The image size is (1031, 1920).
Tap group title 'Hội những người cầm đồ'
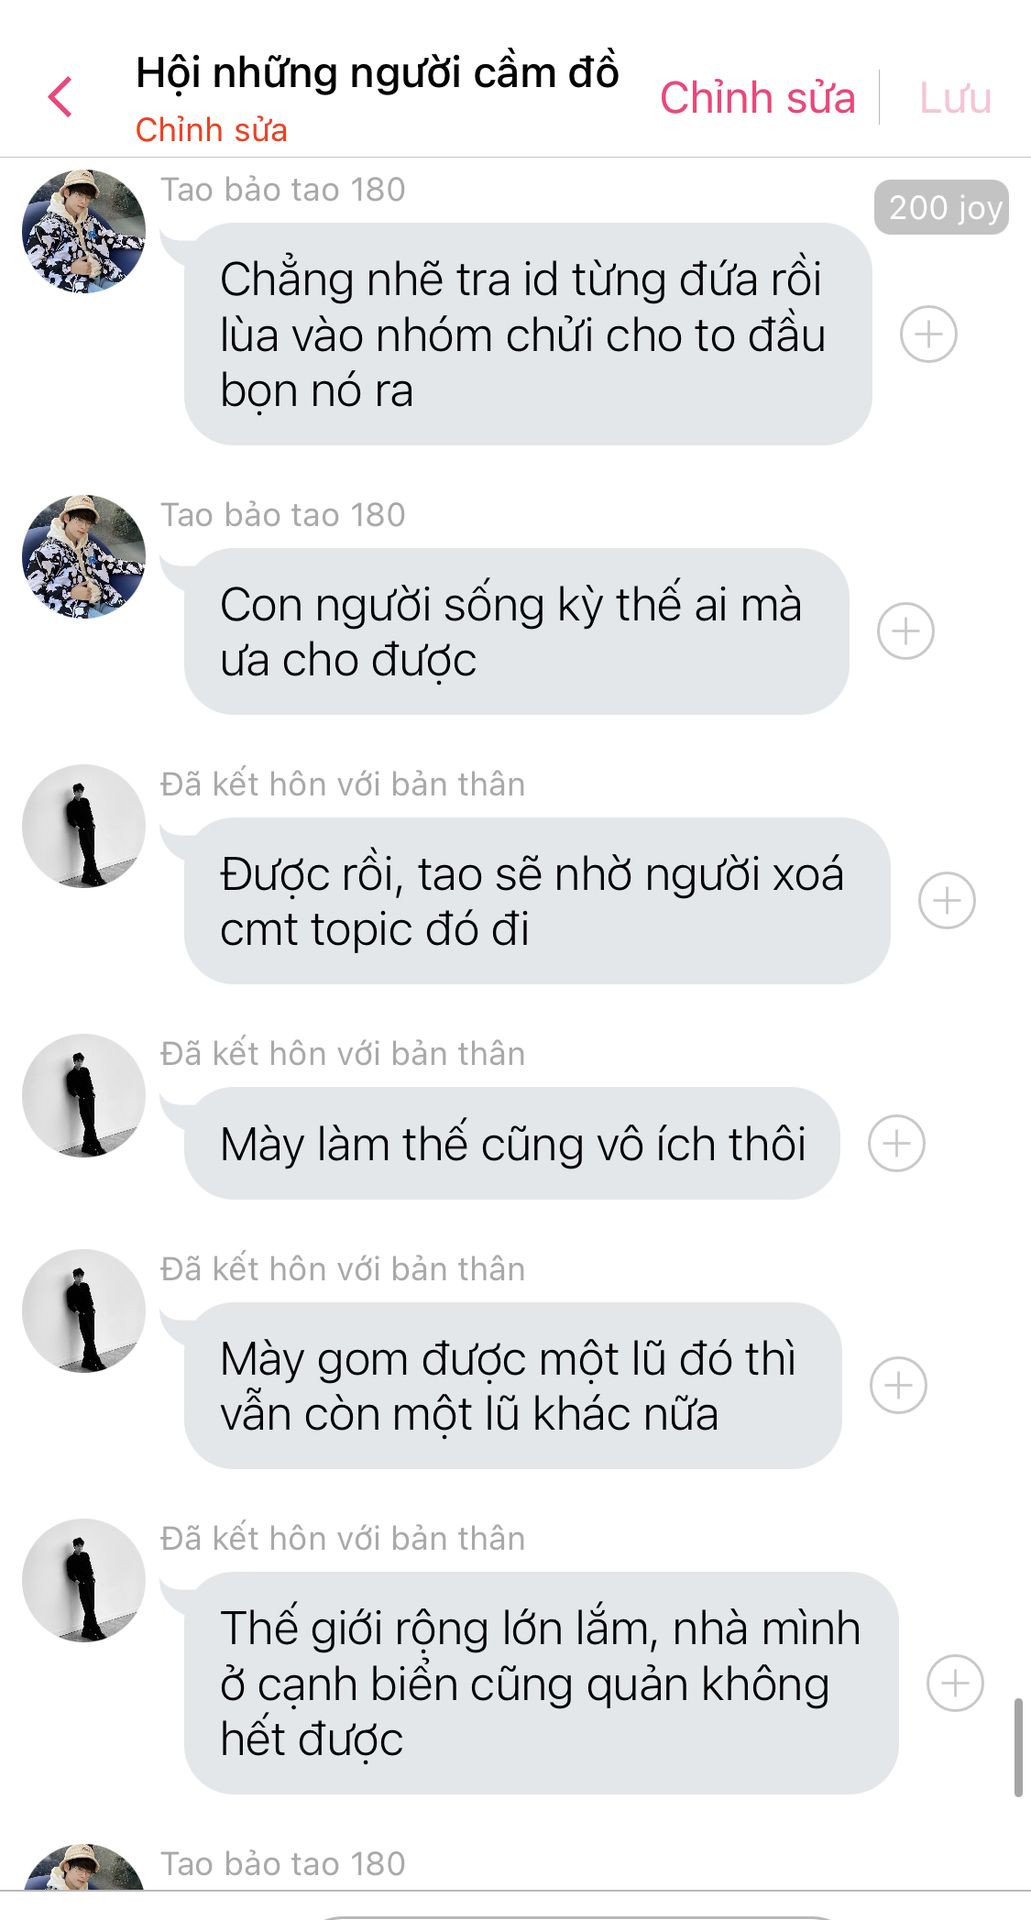click(377, 73)
